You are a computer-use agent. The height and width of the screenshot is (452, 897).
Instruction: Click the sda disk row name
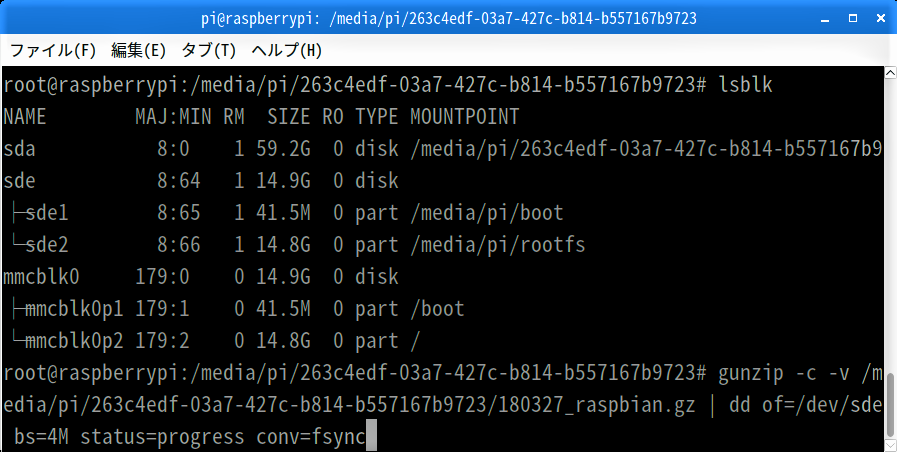pyautogui.click(x=19, y=149)
